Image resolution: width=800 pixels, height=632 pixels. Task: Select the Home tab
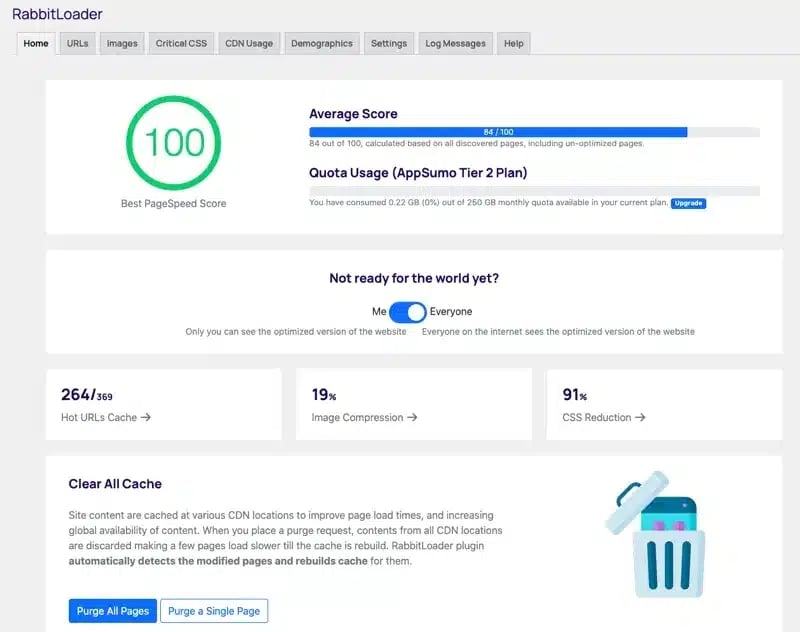[36, 44]
